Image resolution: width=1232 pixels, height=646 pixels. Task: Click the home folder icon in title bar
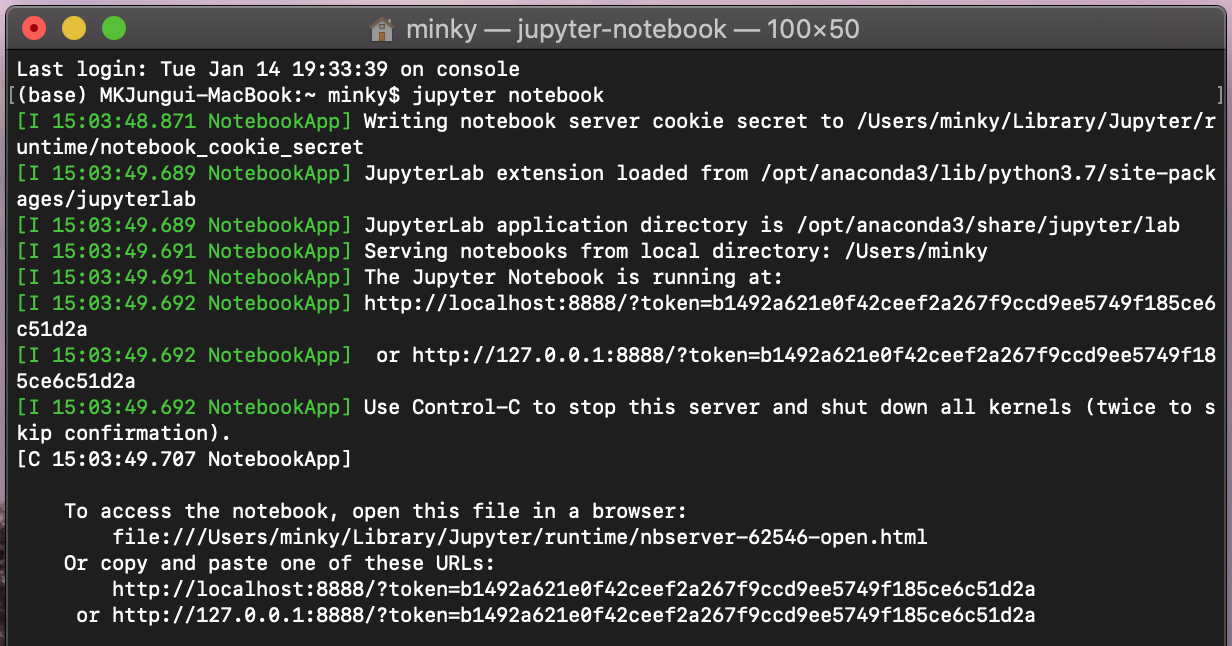coord(381,29)
